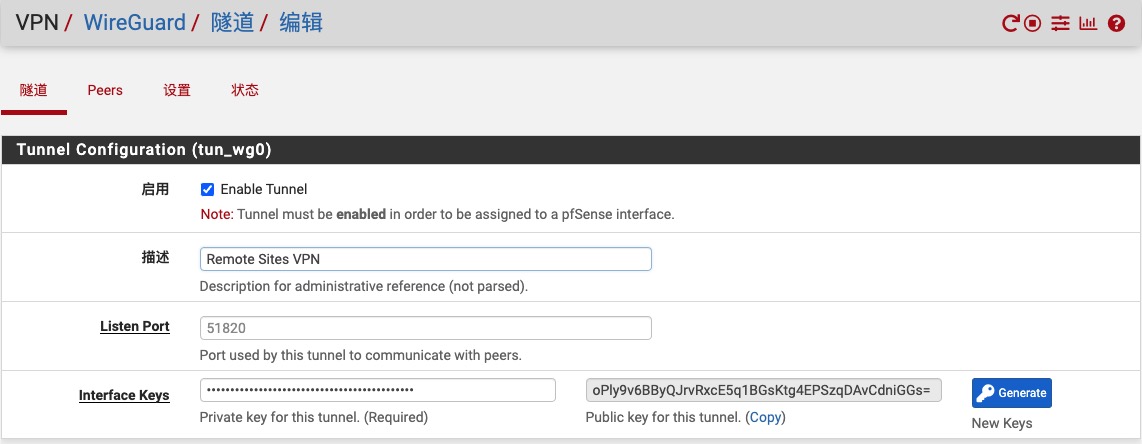Click the help question mark icon

coord(1117,23)
